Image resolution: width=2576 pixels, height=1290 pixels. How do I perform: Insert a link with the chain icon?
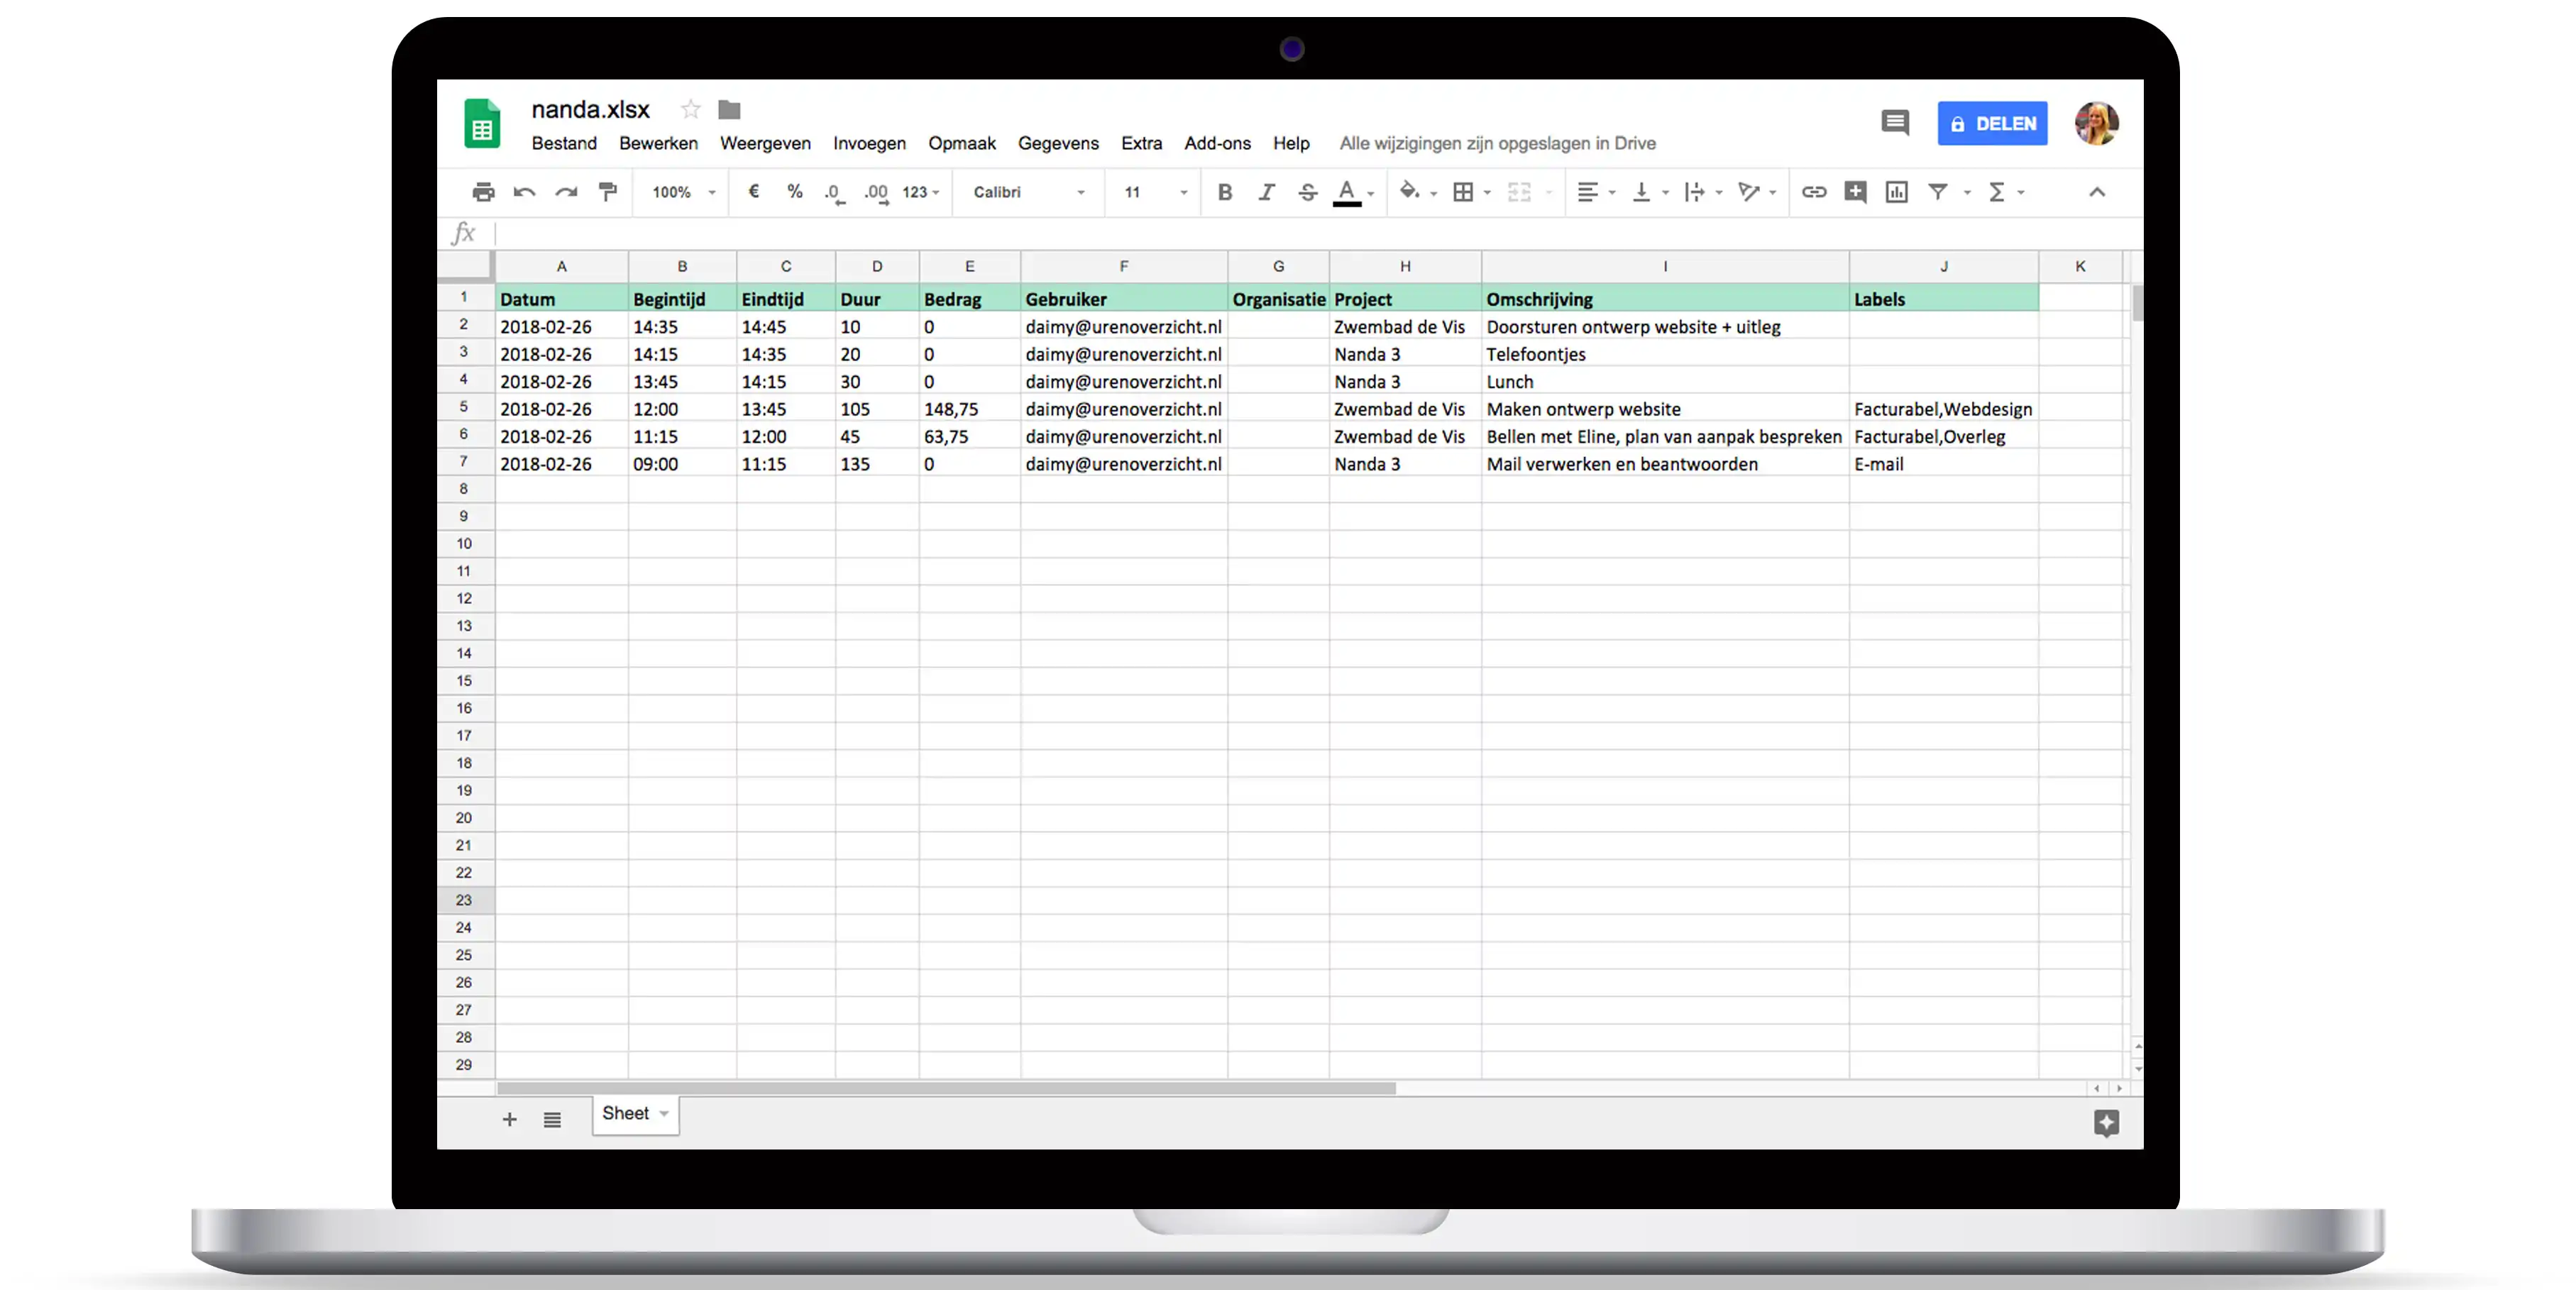(1813, 192)
